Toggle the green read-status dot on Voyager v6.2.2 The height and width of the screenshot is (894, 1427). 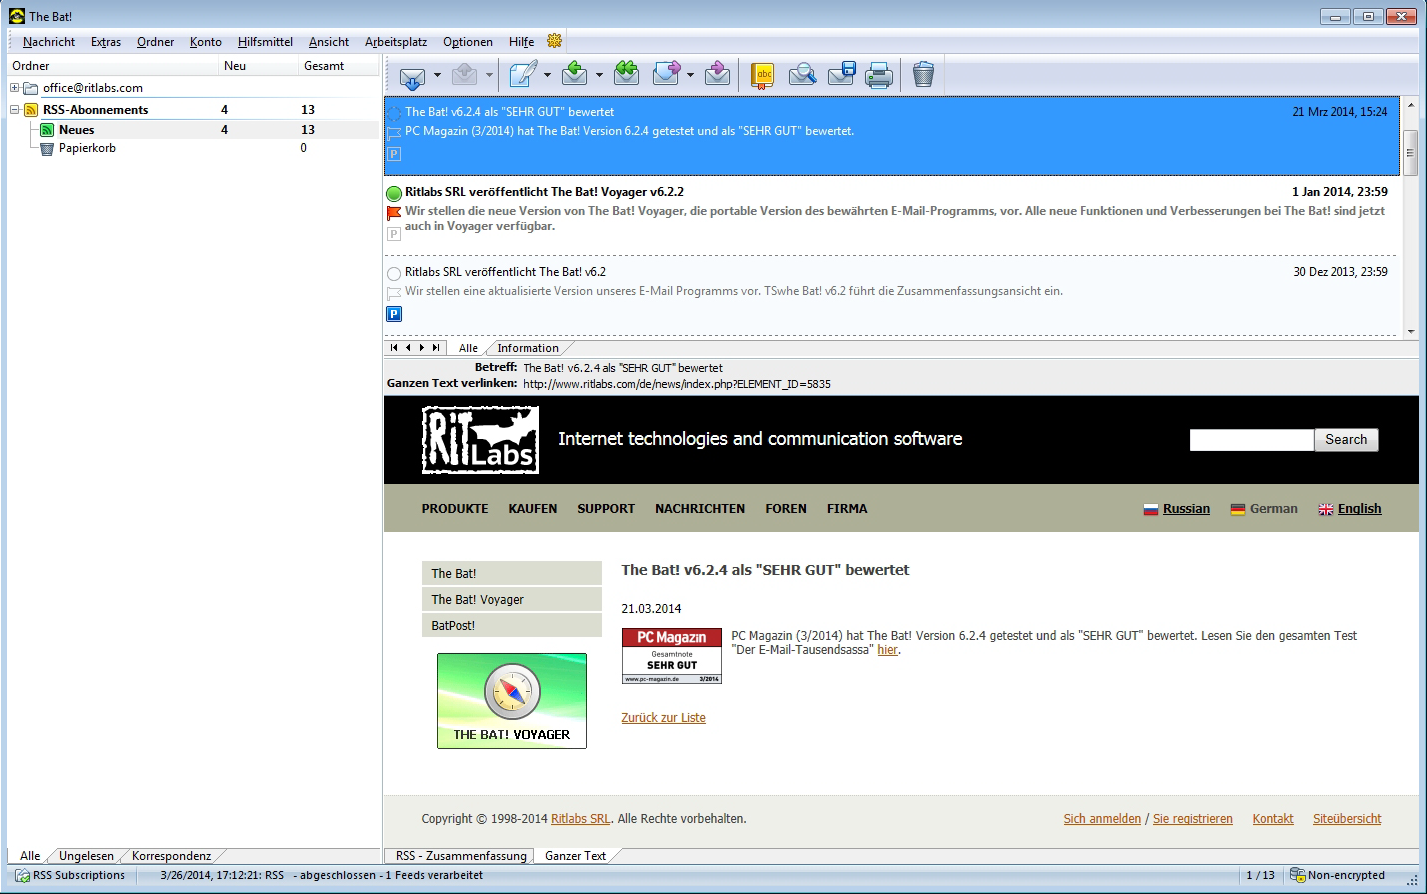(x=394, y=193)
